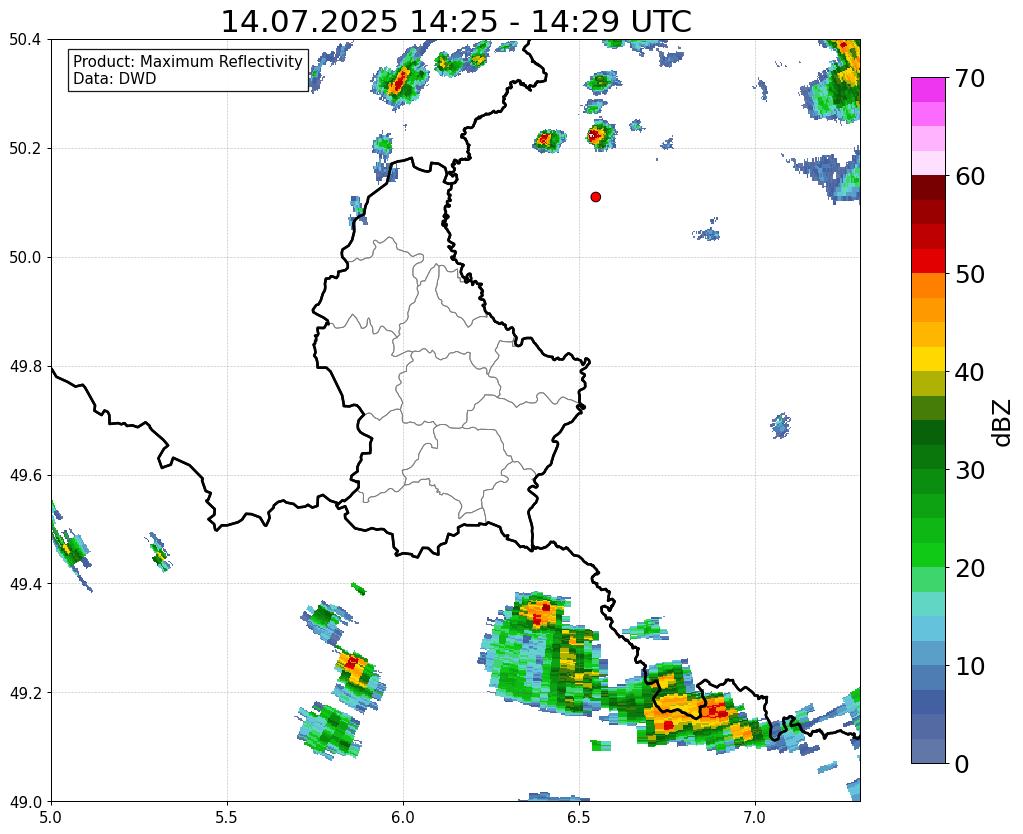The height and width of the screenshot is (834, 1023).
Task: Click the longitude axis label '6.0'
Action: [x=403, y=818]
